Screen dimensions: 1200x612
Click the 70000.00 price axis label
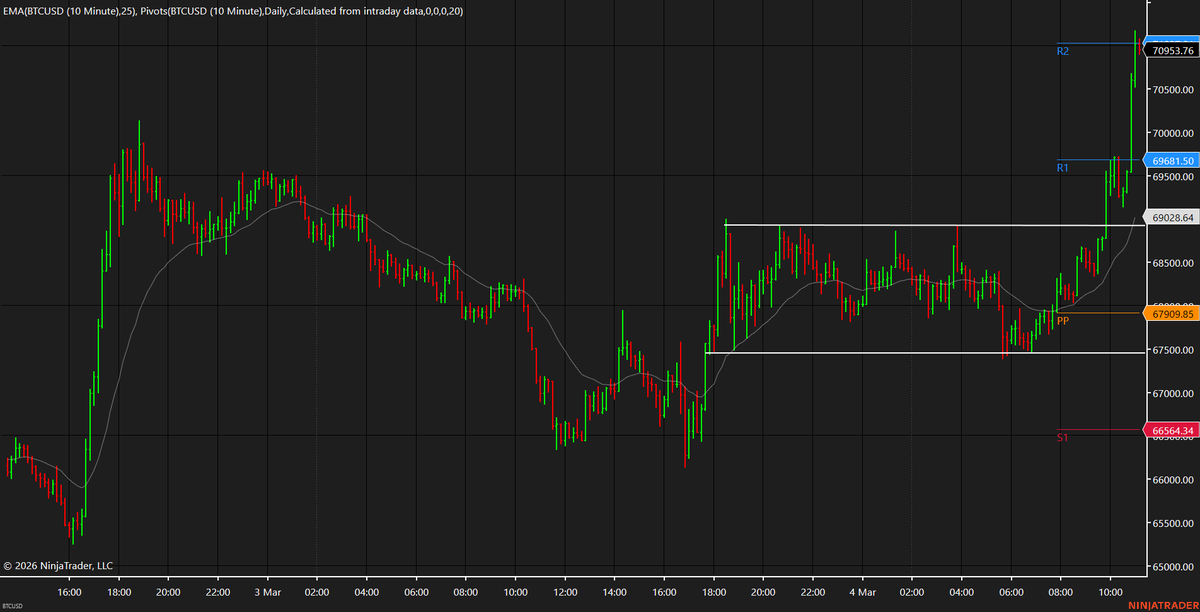click(x=1173, y=133)
